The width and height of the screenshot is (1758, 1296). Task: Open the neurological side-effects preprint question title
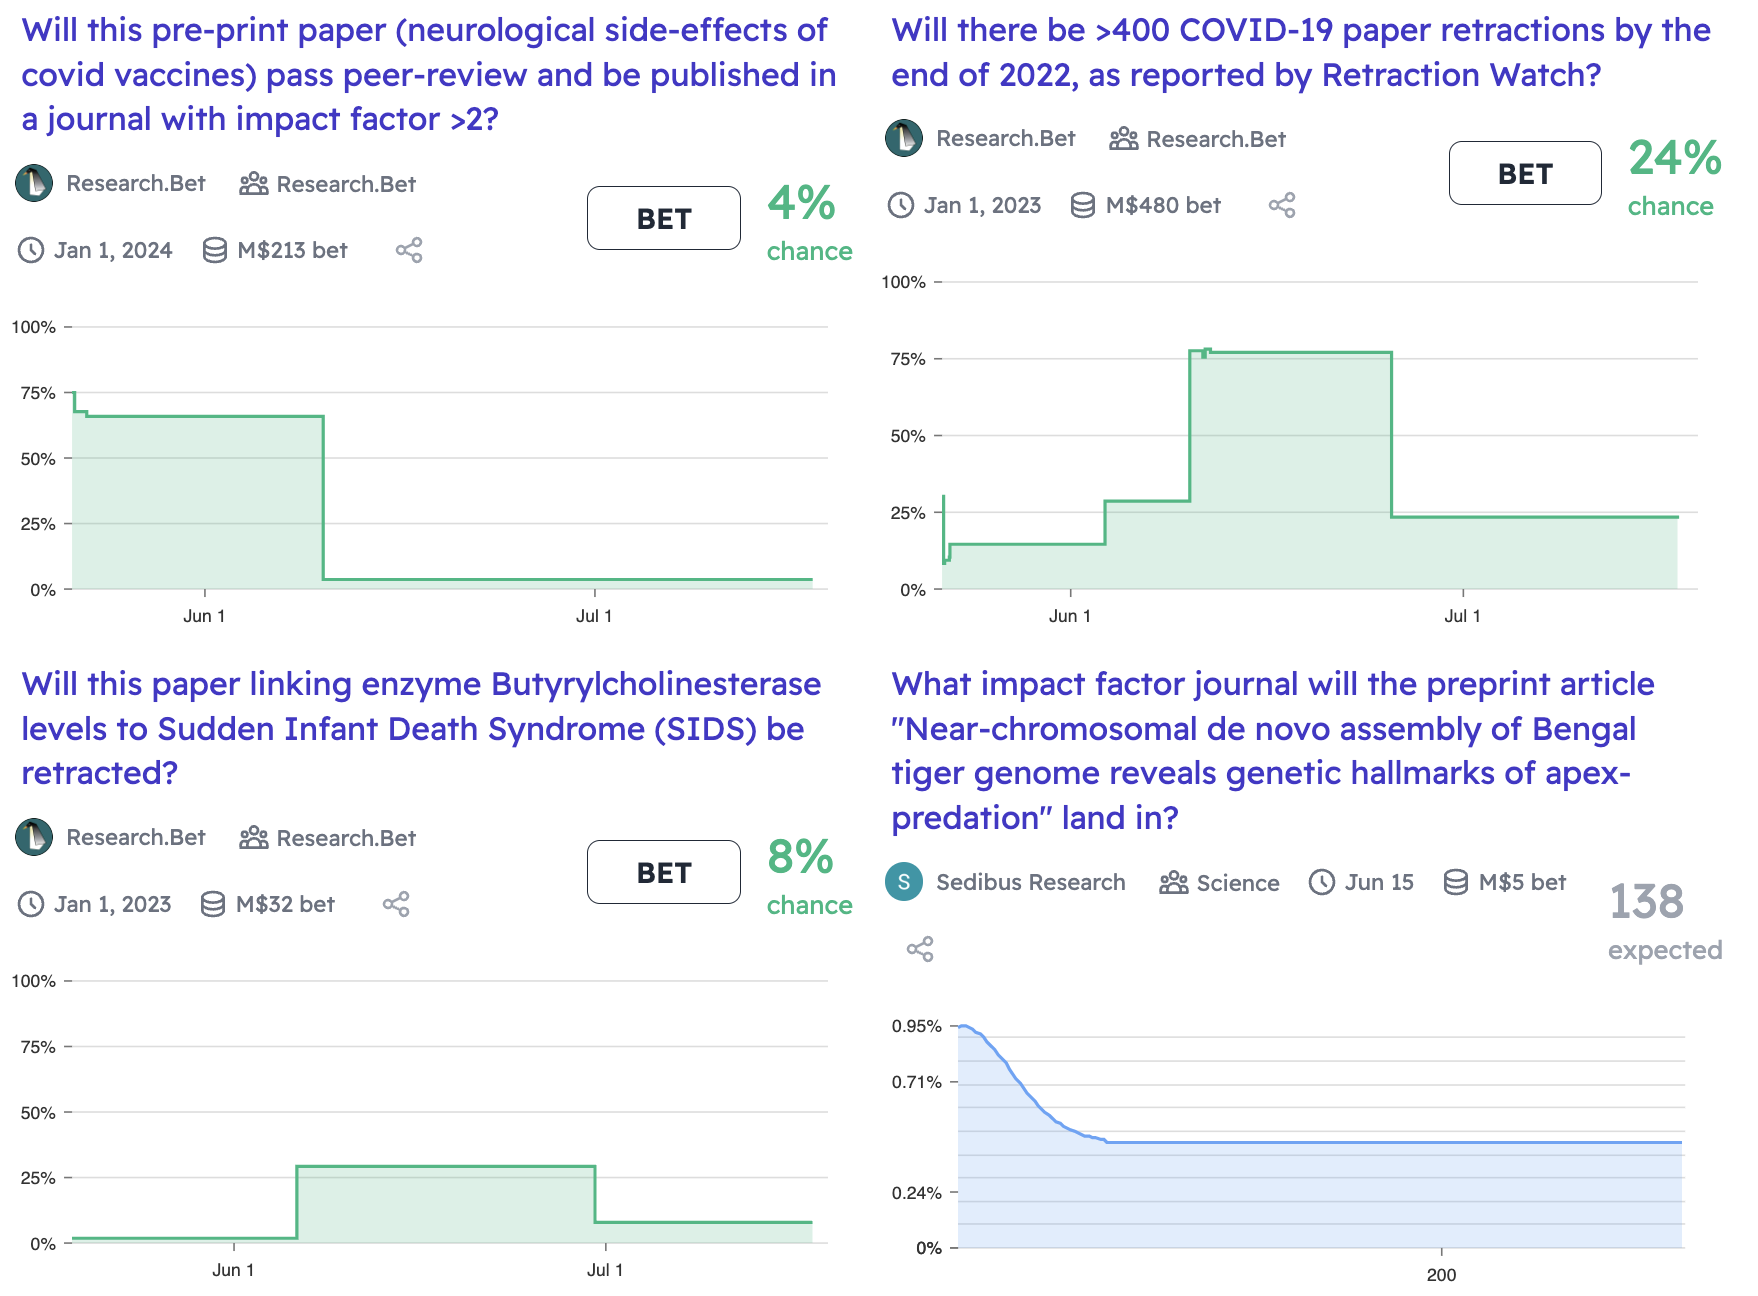(428, 75)
